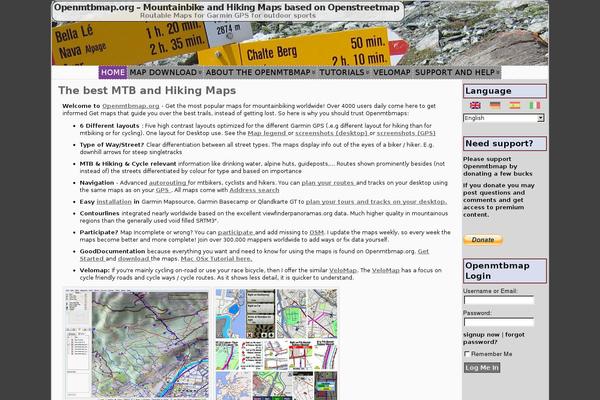Open the Openmtbmap.org welcome link

click(130, 106)
